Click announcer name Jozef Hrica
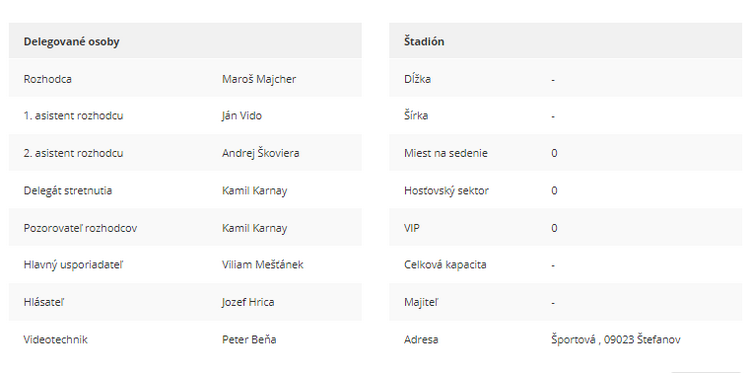Screen dimensions: 750x373 coord(248,302)
